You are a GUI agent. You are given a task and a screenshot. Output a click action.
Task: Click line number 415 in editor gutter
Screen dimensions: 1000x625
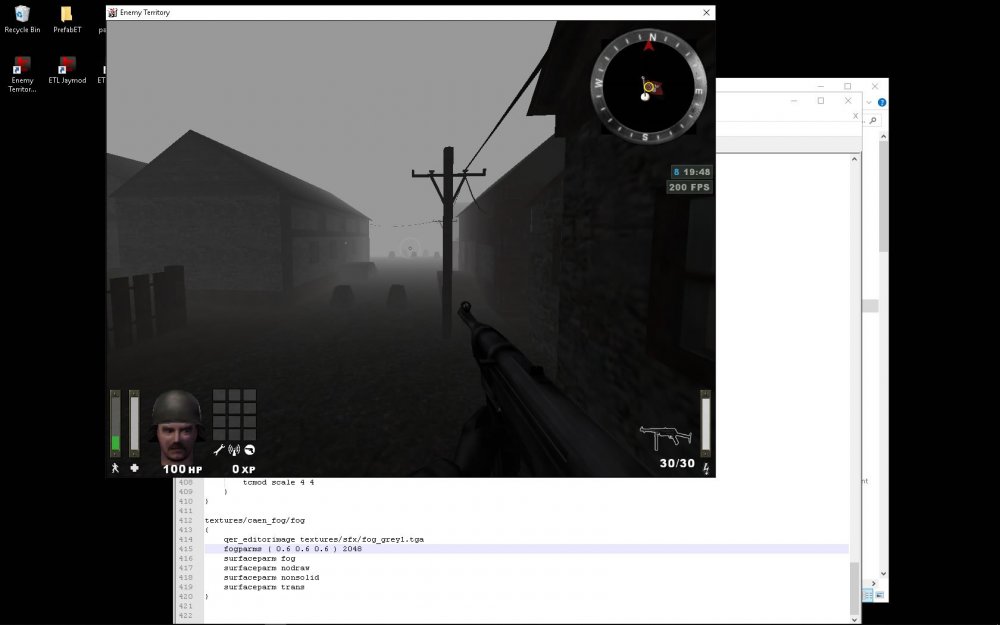click(186, 549)
